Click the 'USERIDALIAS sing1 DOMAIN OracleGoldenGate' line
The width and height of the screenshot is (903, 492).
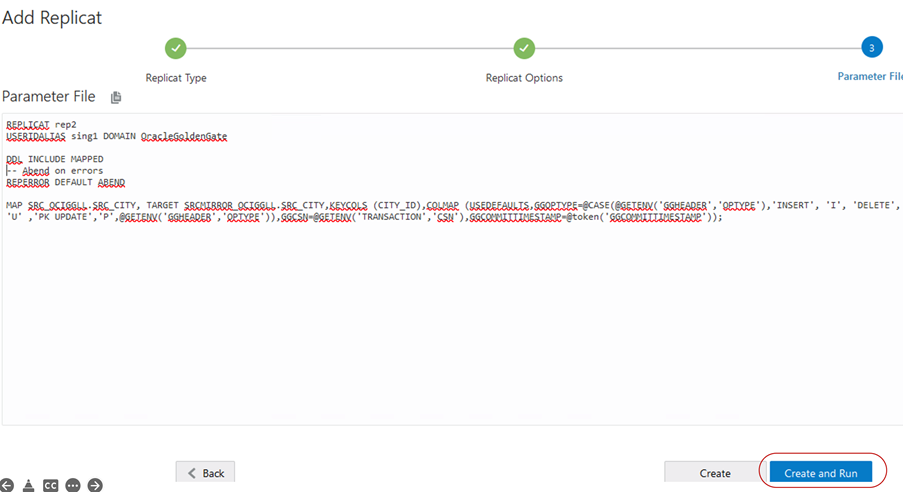coord(117,136)
